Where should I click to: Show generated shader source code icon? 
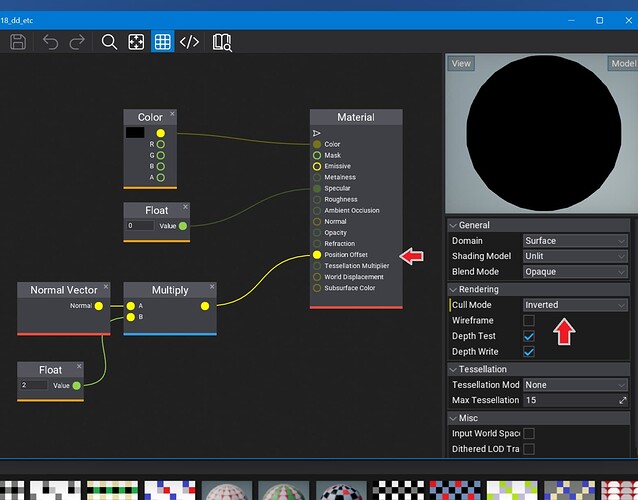(189, 42)
